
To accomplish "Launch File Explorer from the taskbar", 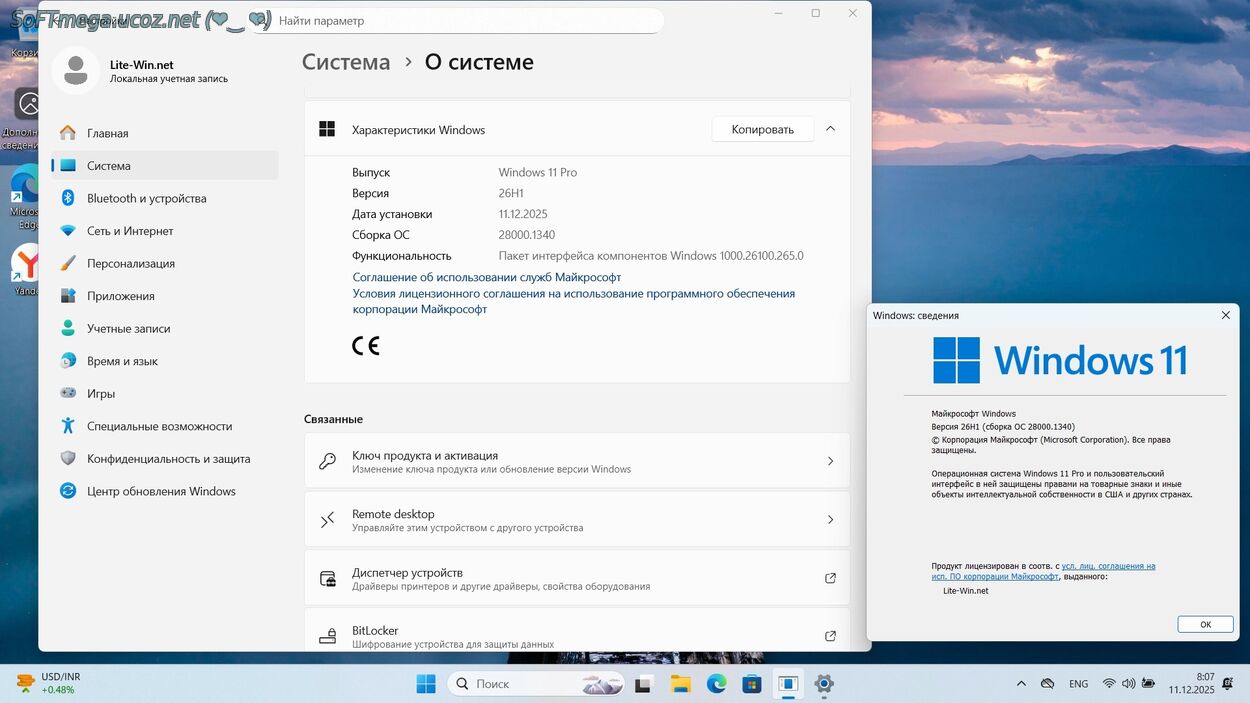I will click(x=680, y=684).
